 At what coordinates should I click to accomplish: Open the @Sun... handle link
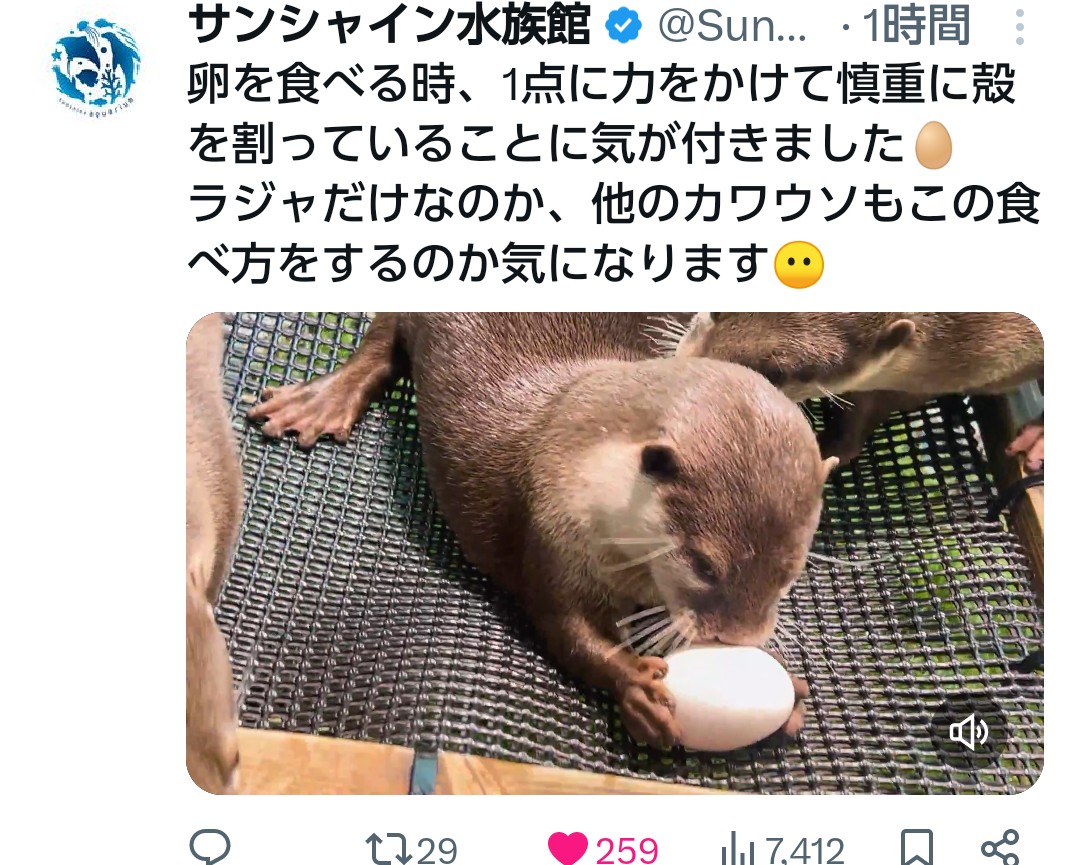(x=732, y=26)
